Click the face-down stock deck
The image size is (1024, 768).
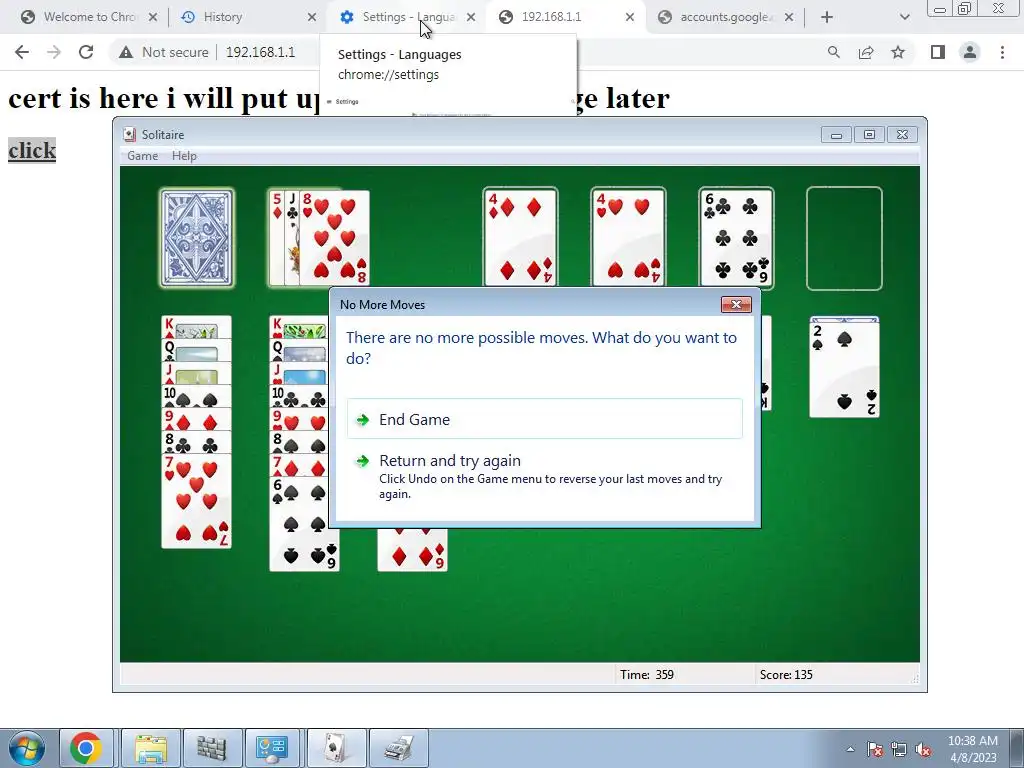(197, 238)
